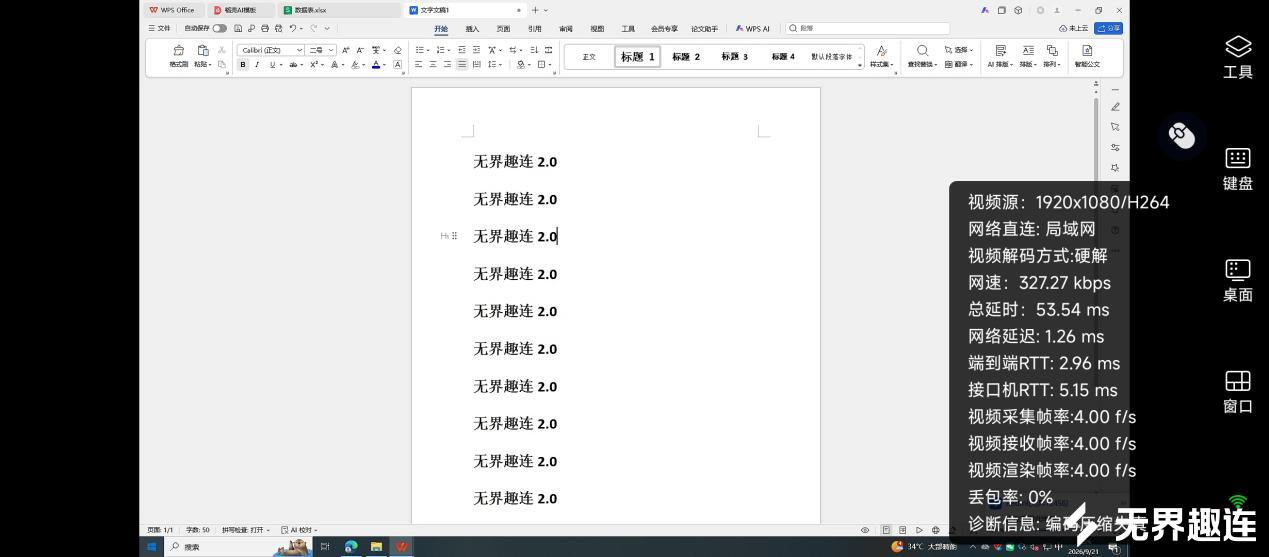Switch to the 审阅 Review ribbon tab

566,29
